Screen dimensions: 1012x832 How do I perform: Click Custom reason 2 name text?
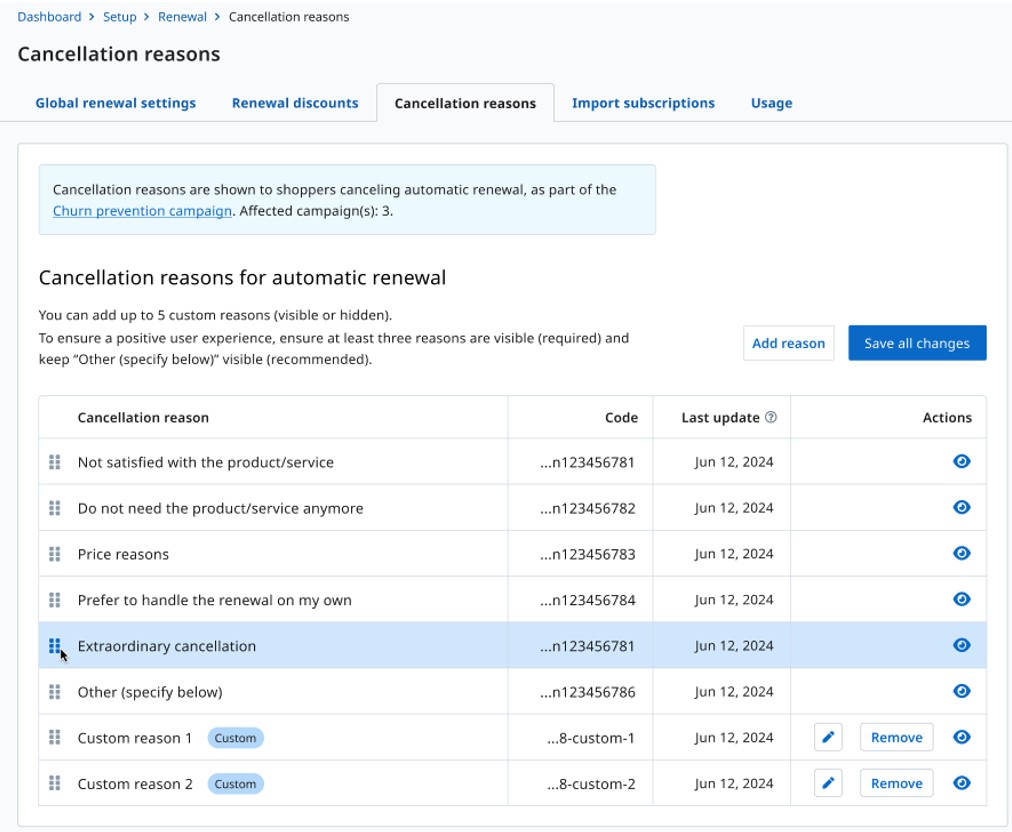(x=135, y=784)
